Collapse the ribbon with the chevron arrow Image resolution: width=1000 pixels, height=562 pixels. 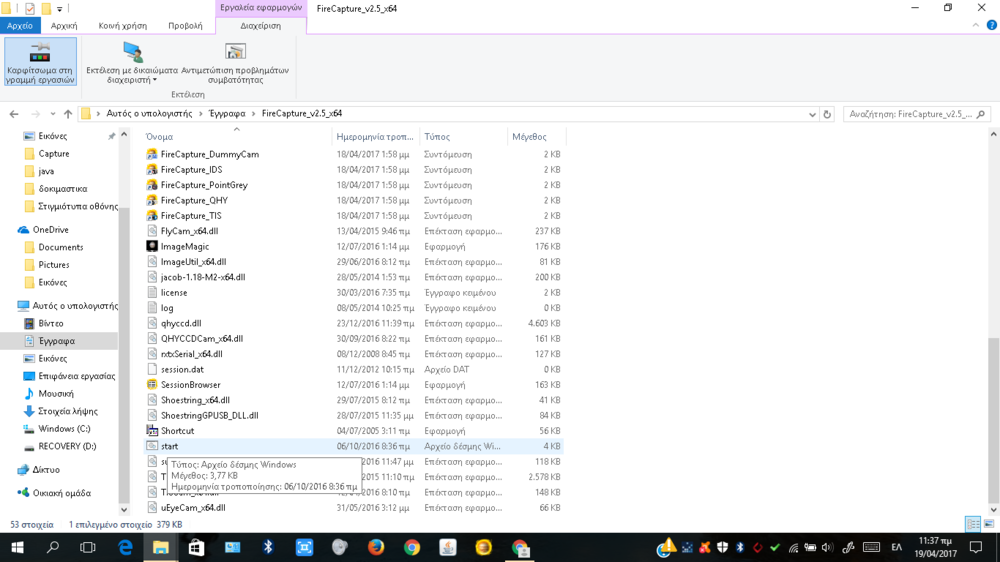click(x=977, y=26)
